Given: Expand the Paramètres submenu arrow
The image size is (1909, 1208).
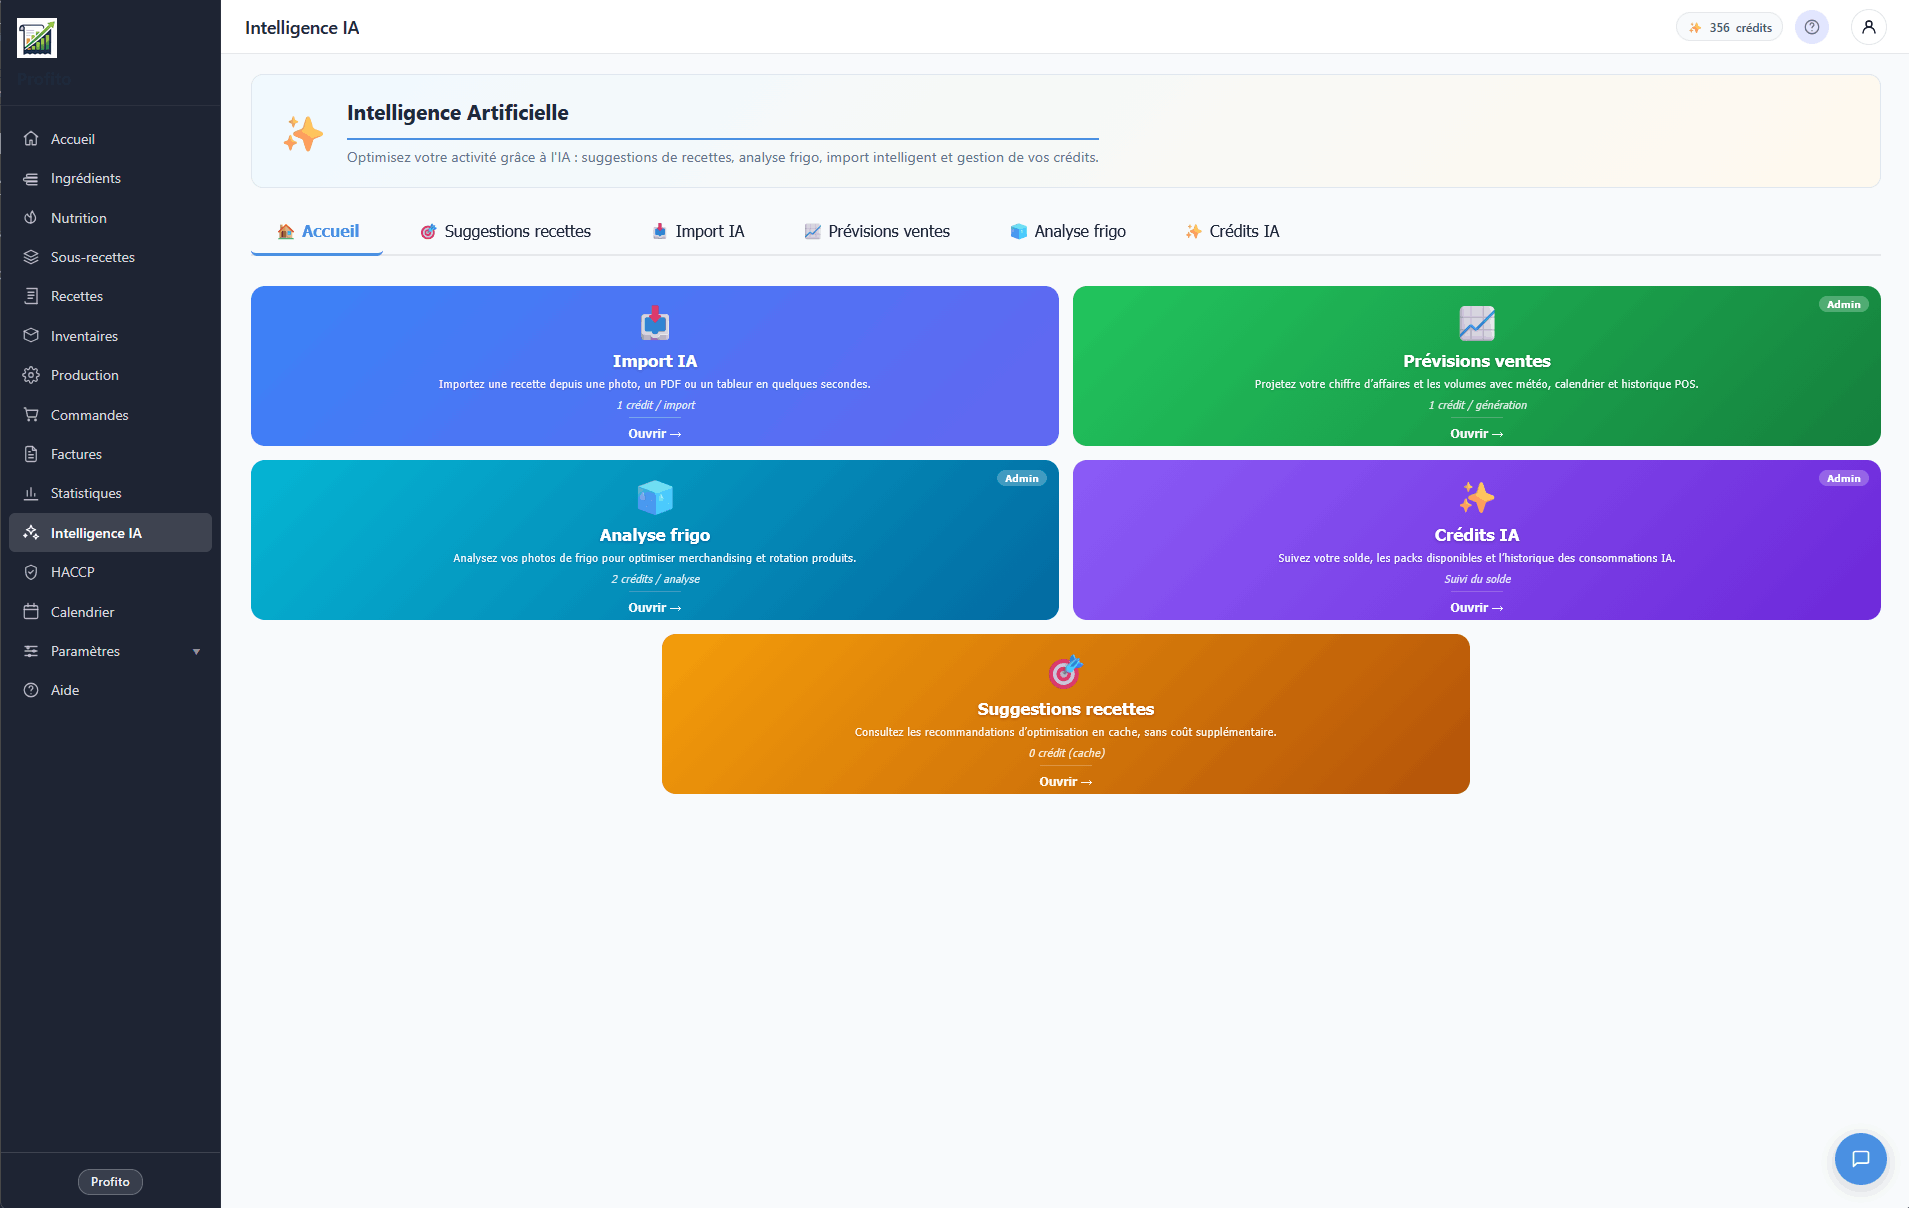Looking at the screenshot, I should 196,651.
